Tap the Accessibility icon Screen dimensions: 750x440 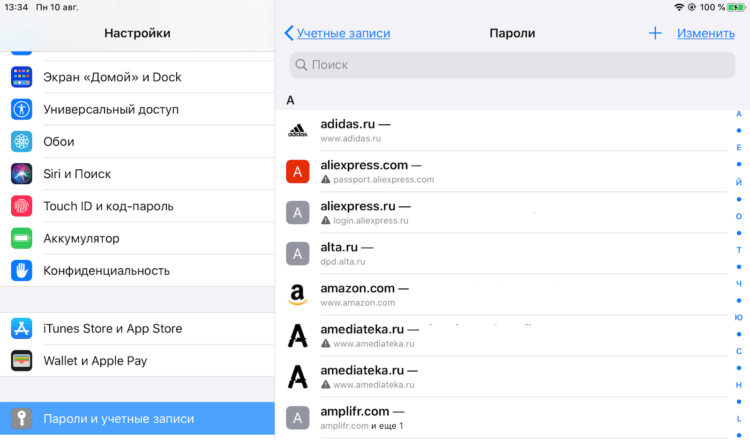pyautogui.click(x=22, y=109)
